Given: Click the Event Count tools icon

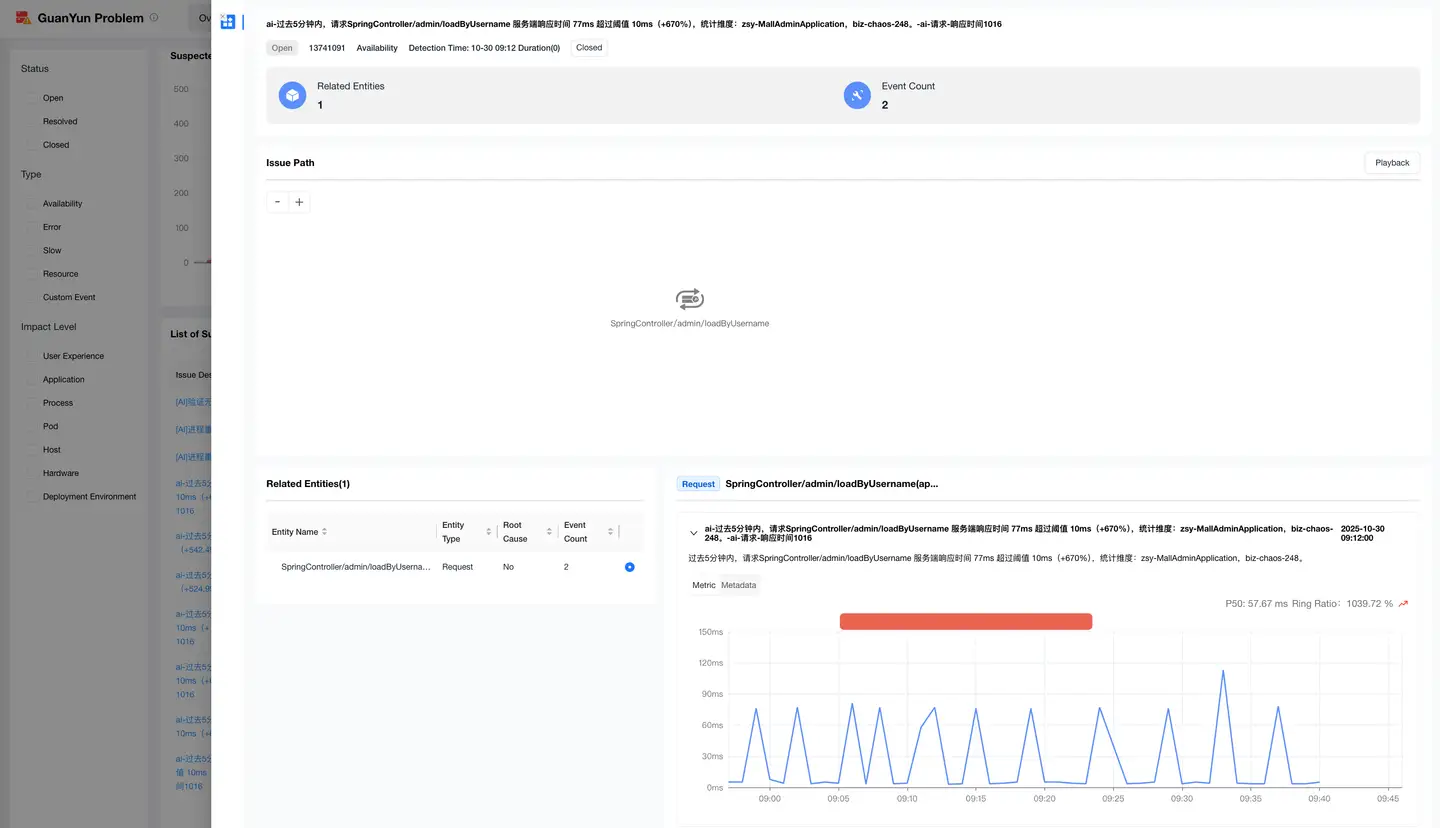Looking at the screenshot, I should click(x=857, y=95).
